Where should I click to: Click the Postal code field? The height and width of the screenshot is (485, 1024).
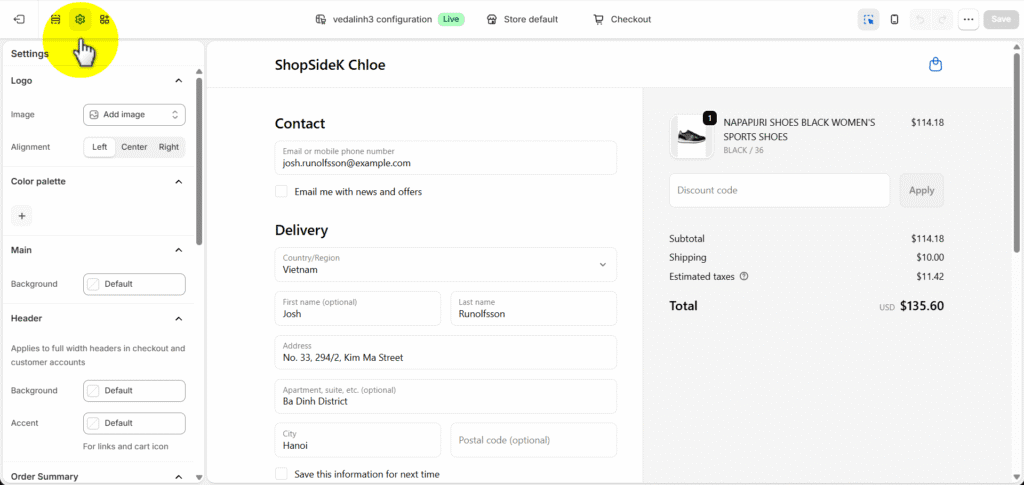pyautogui.click(x=534, y=440)
